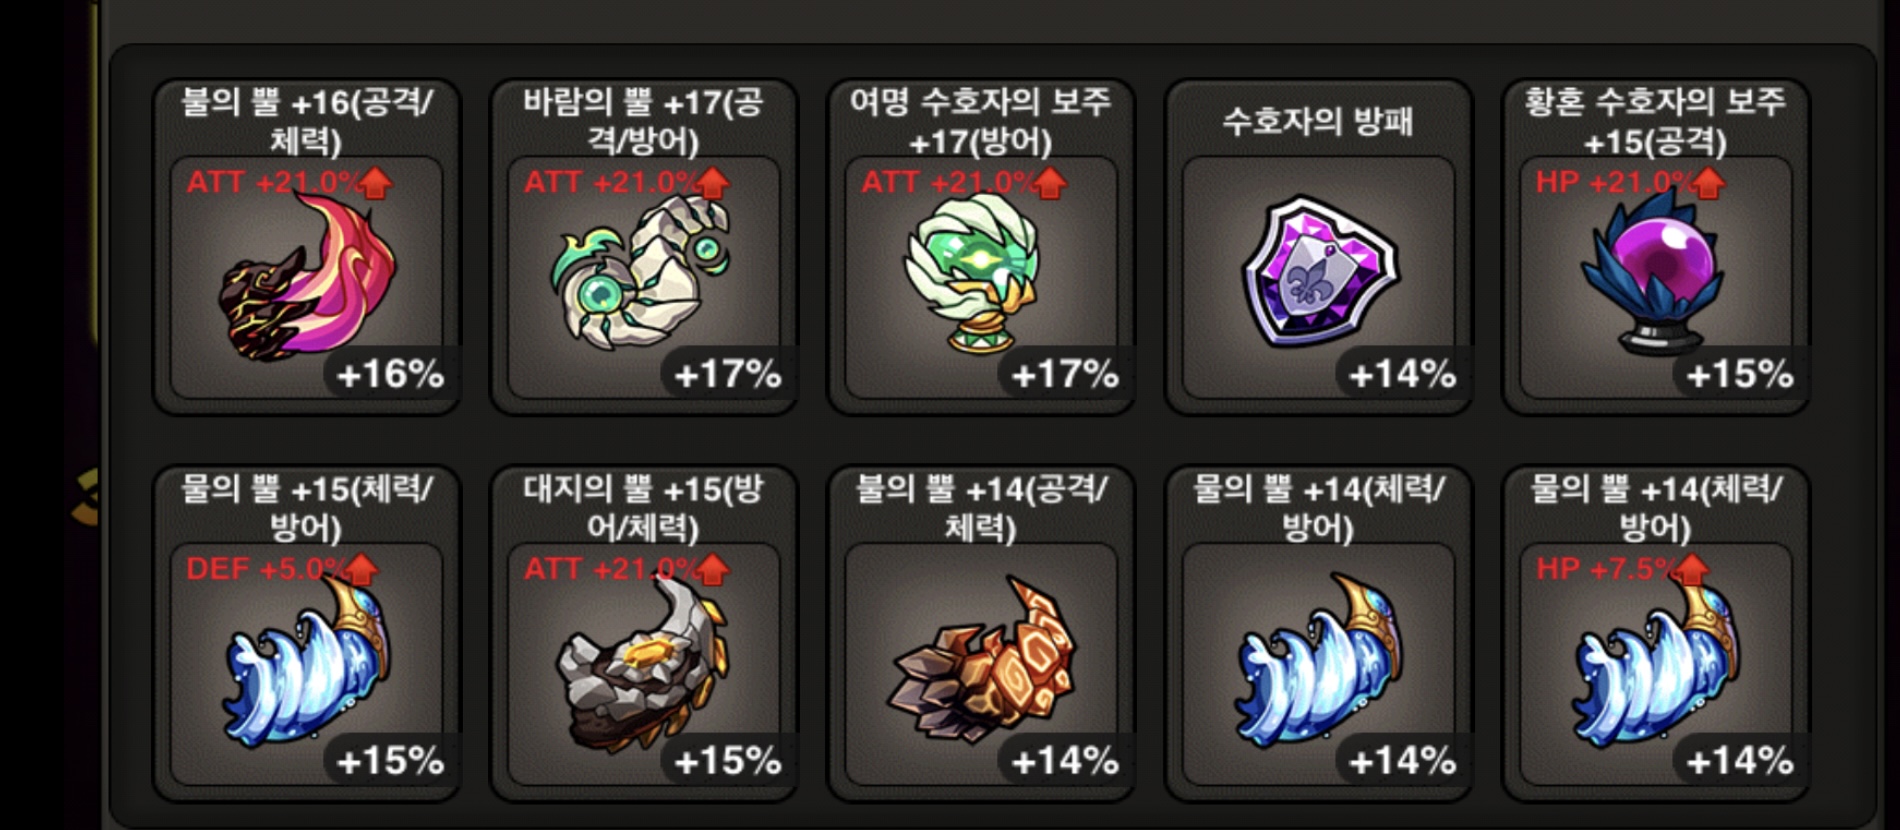The width and height of the screenshot is (1900, 830).
Task: Click the 불의 뿔 +16(공격/체력) title
Action: click(x=306, y=121)
